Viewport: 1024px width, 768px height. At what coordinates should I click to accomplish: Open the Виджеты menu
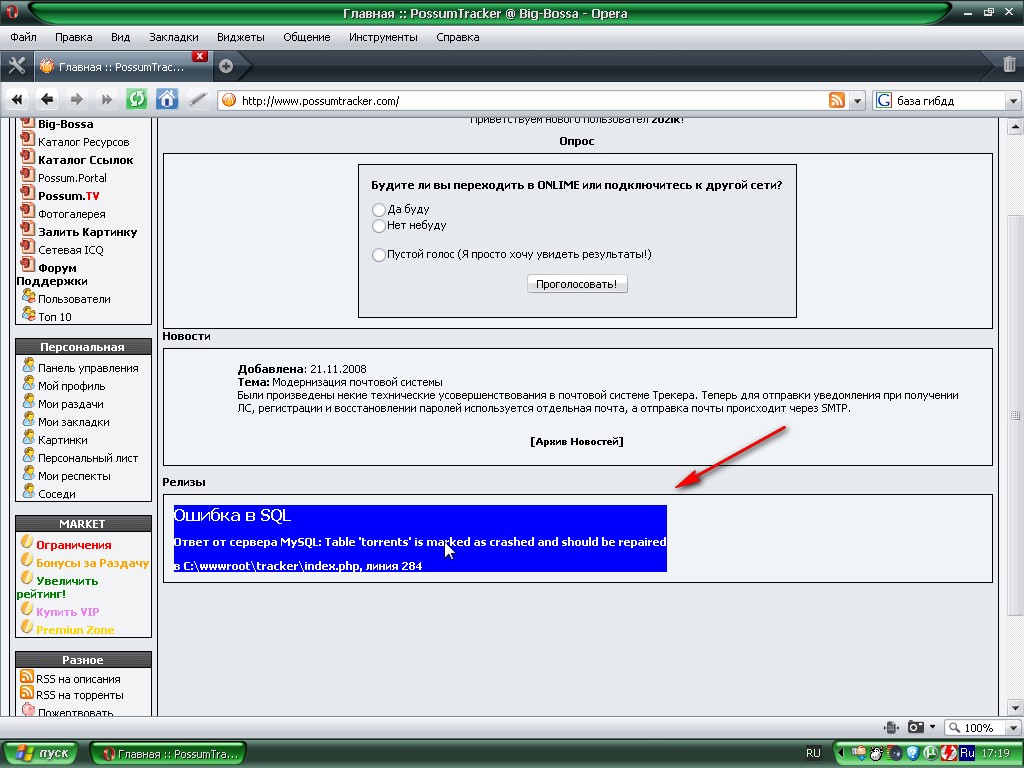tap(240, 37)
